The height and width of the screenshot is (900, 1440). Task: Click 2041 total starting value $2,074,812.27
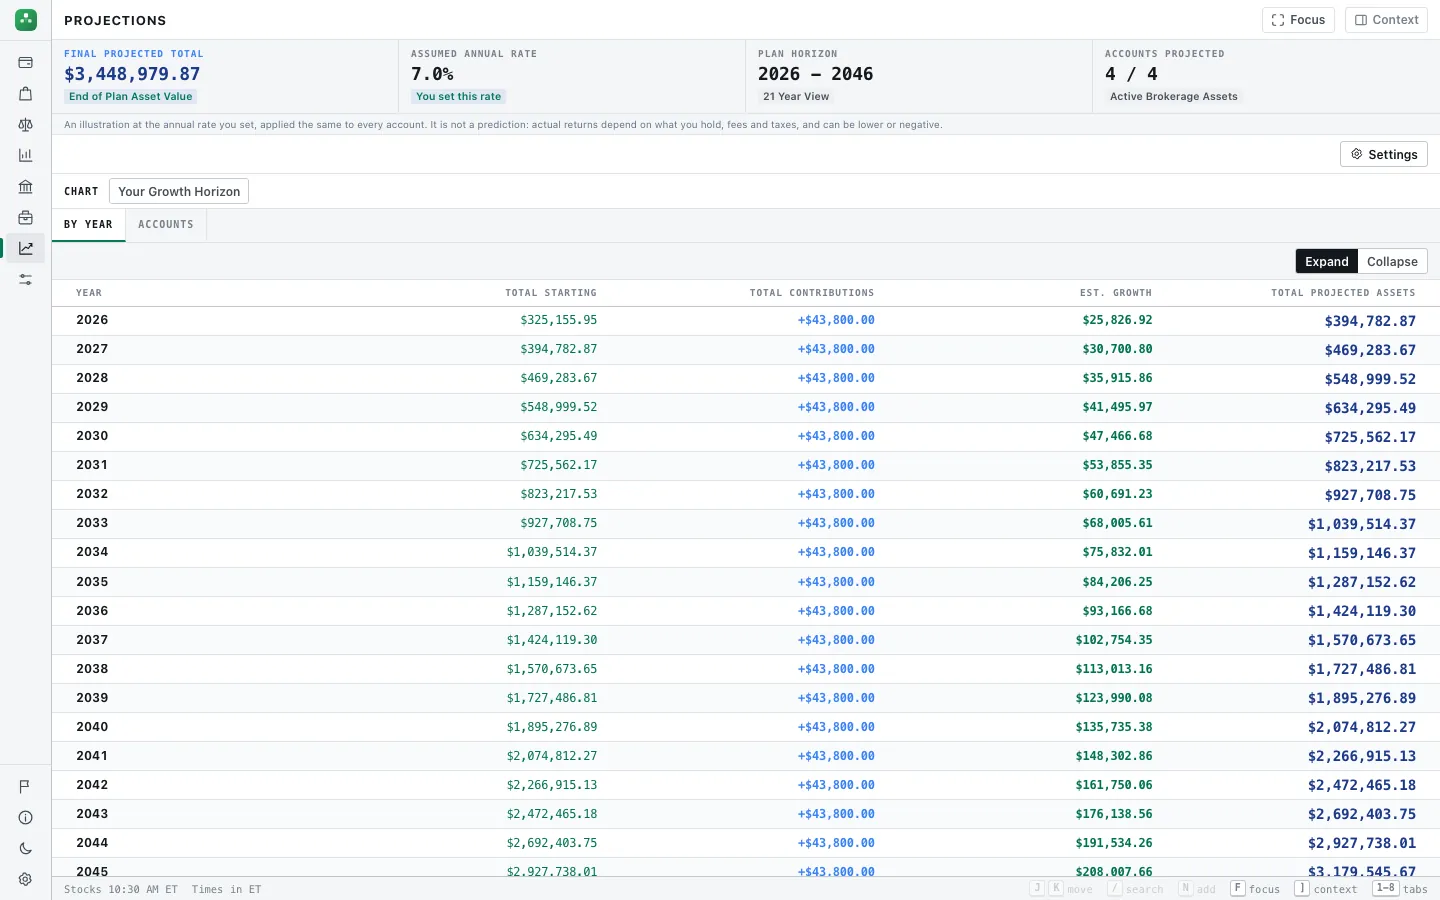[552, 756]
